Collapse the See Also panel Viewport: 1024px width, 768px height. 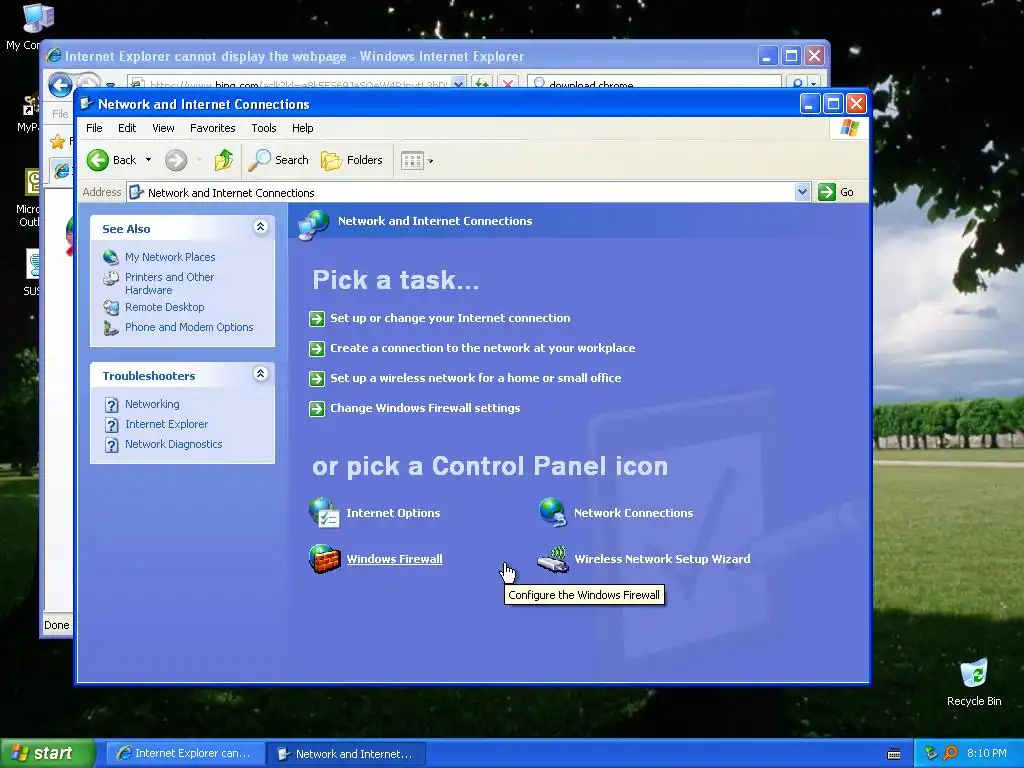point(260,227)
